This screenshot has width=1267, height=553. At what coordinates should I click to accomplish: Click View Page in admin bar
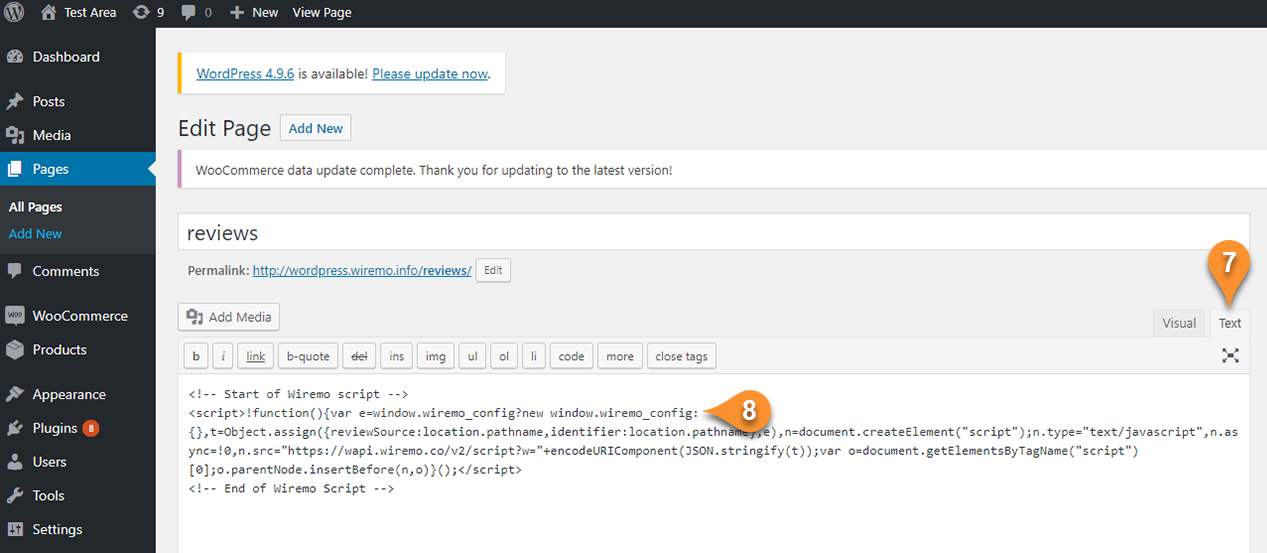pos(322,12)
